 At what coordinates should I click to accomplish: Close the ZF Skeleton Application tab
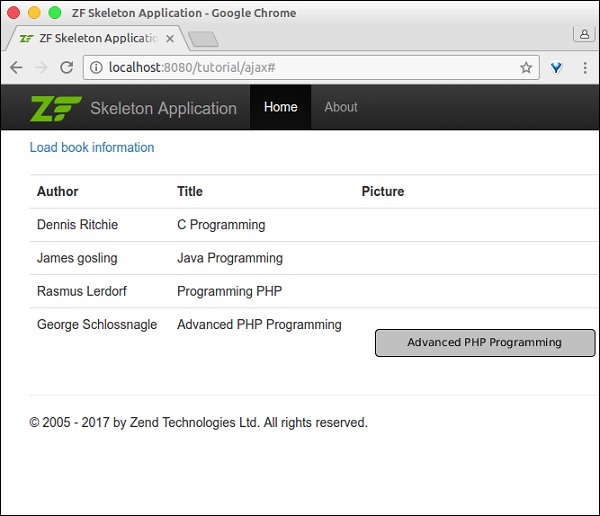(169, 39)
